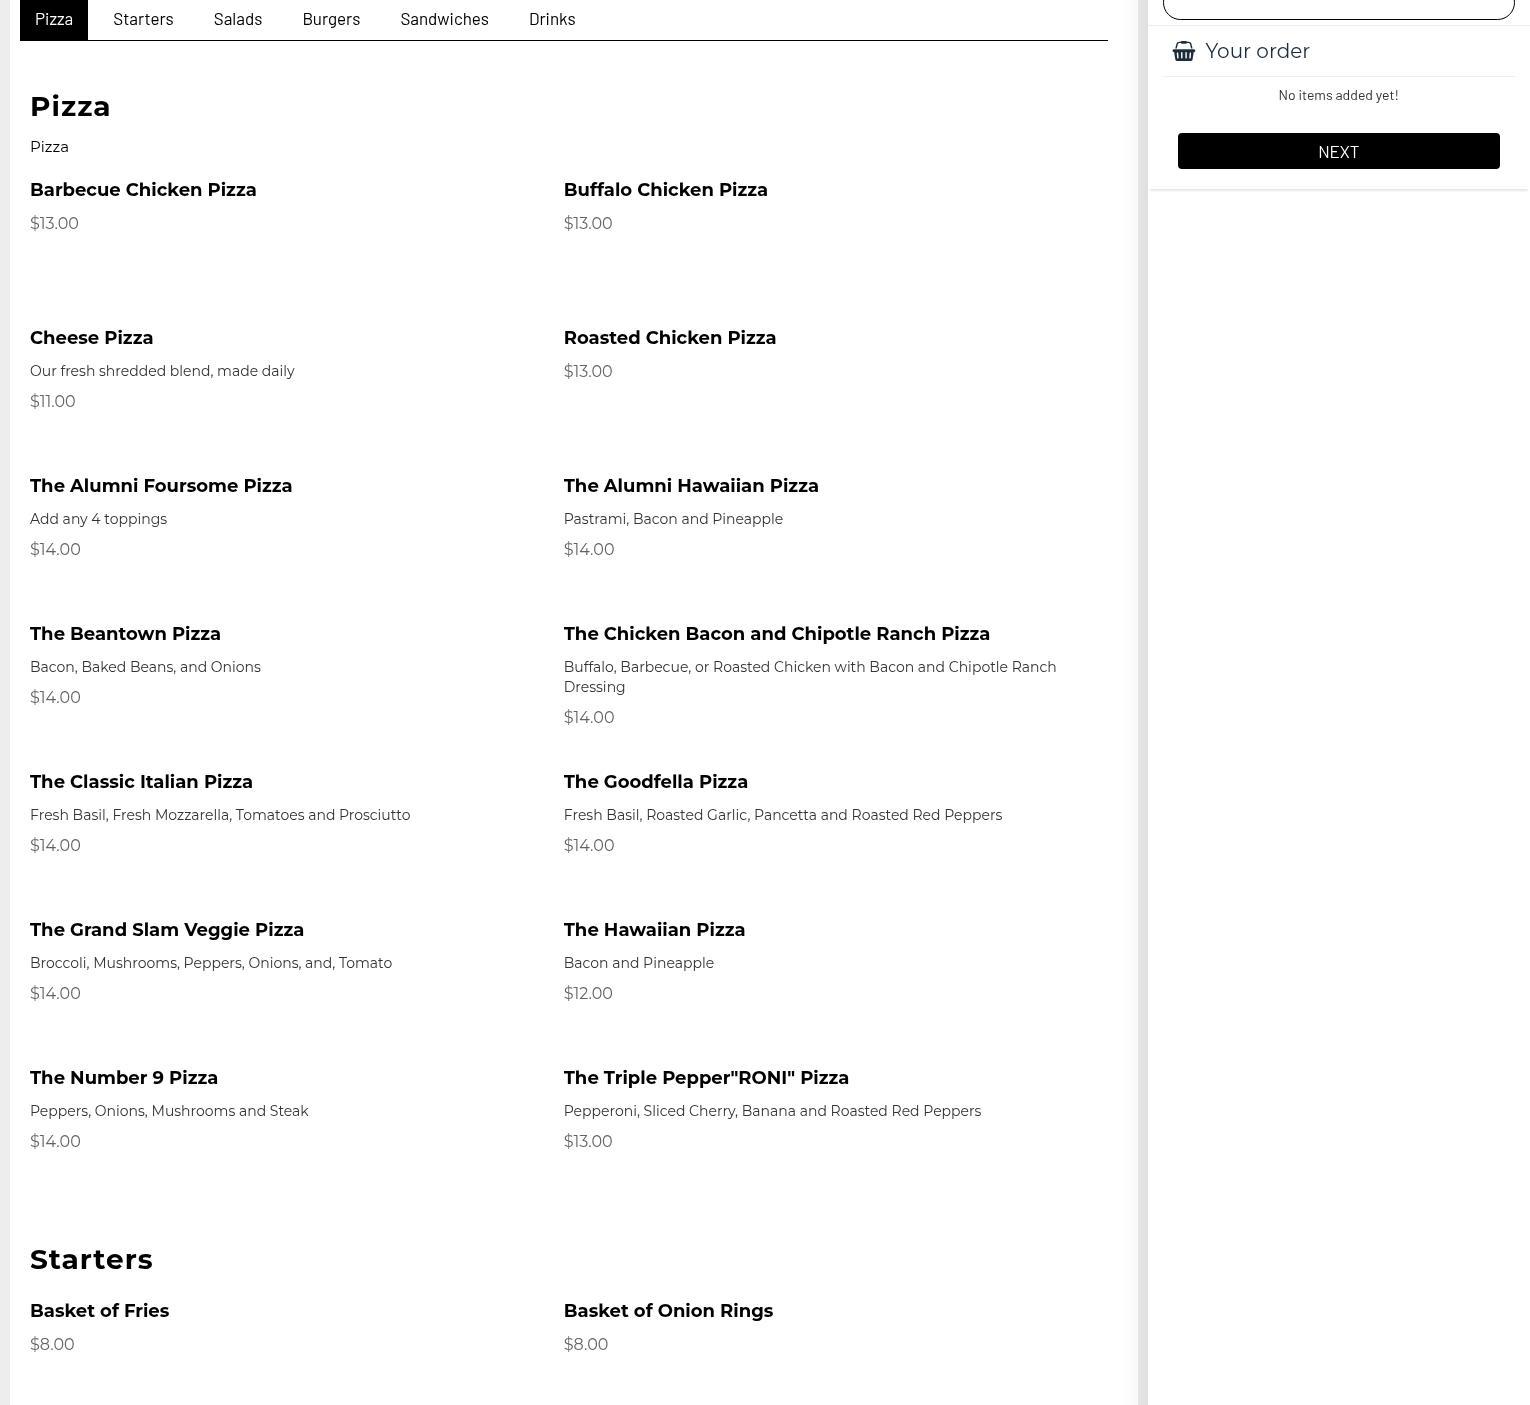Open the Drinks tab
The width and height of the screenshot is (1530, 1405).
tap(552, 19)
